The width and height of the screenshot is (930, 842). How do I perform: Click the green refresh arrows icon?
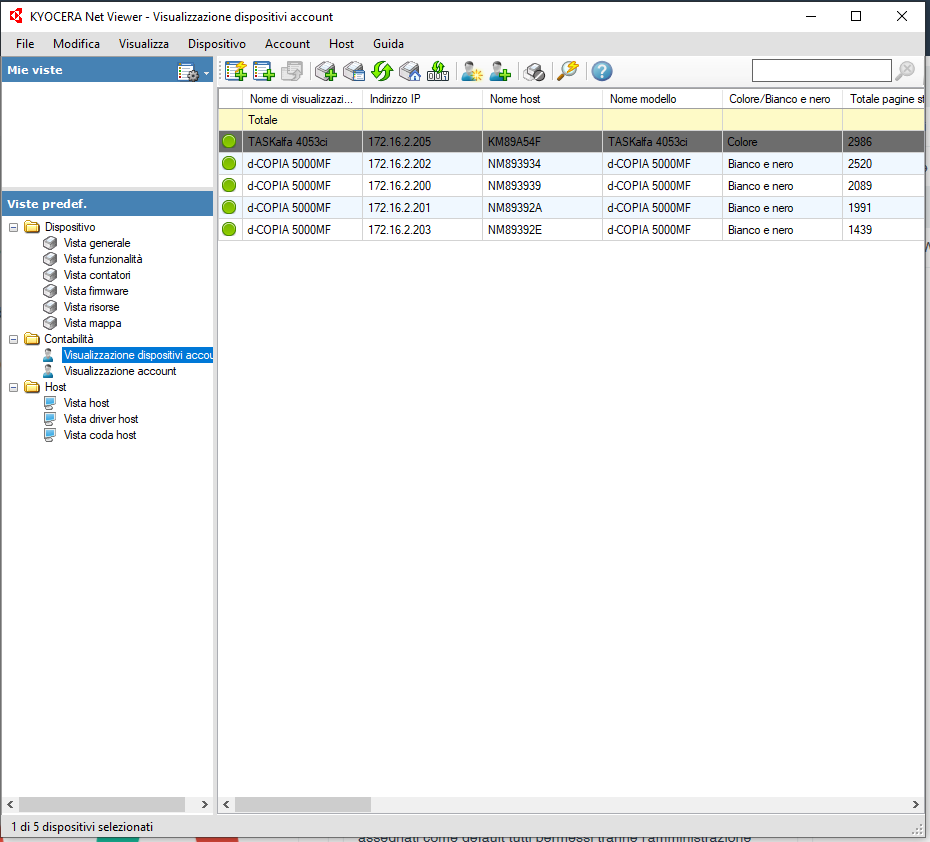coord(382,71)
